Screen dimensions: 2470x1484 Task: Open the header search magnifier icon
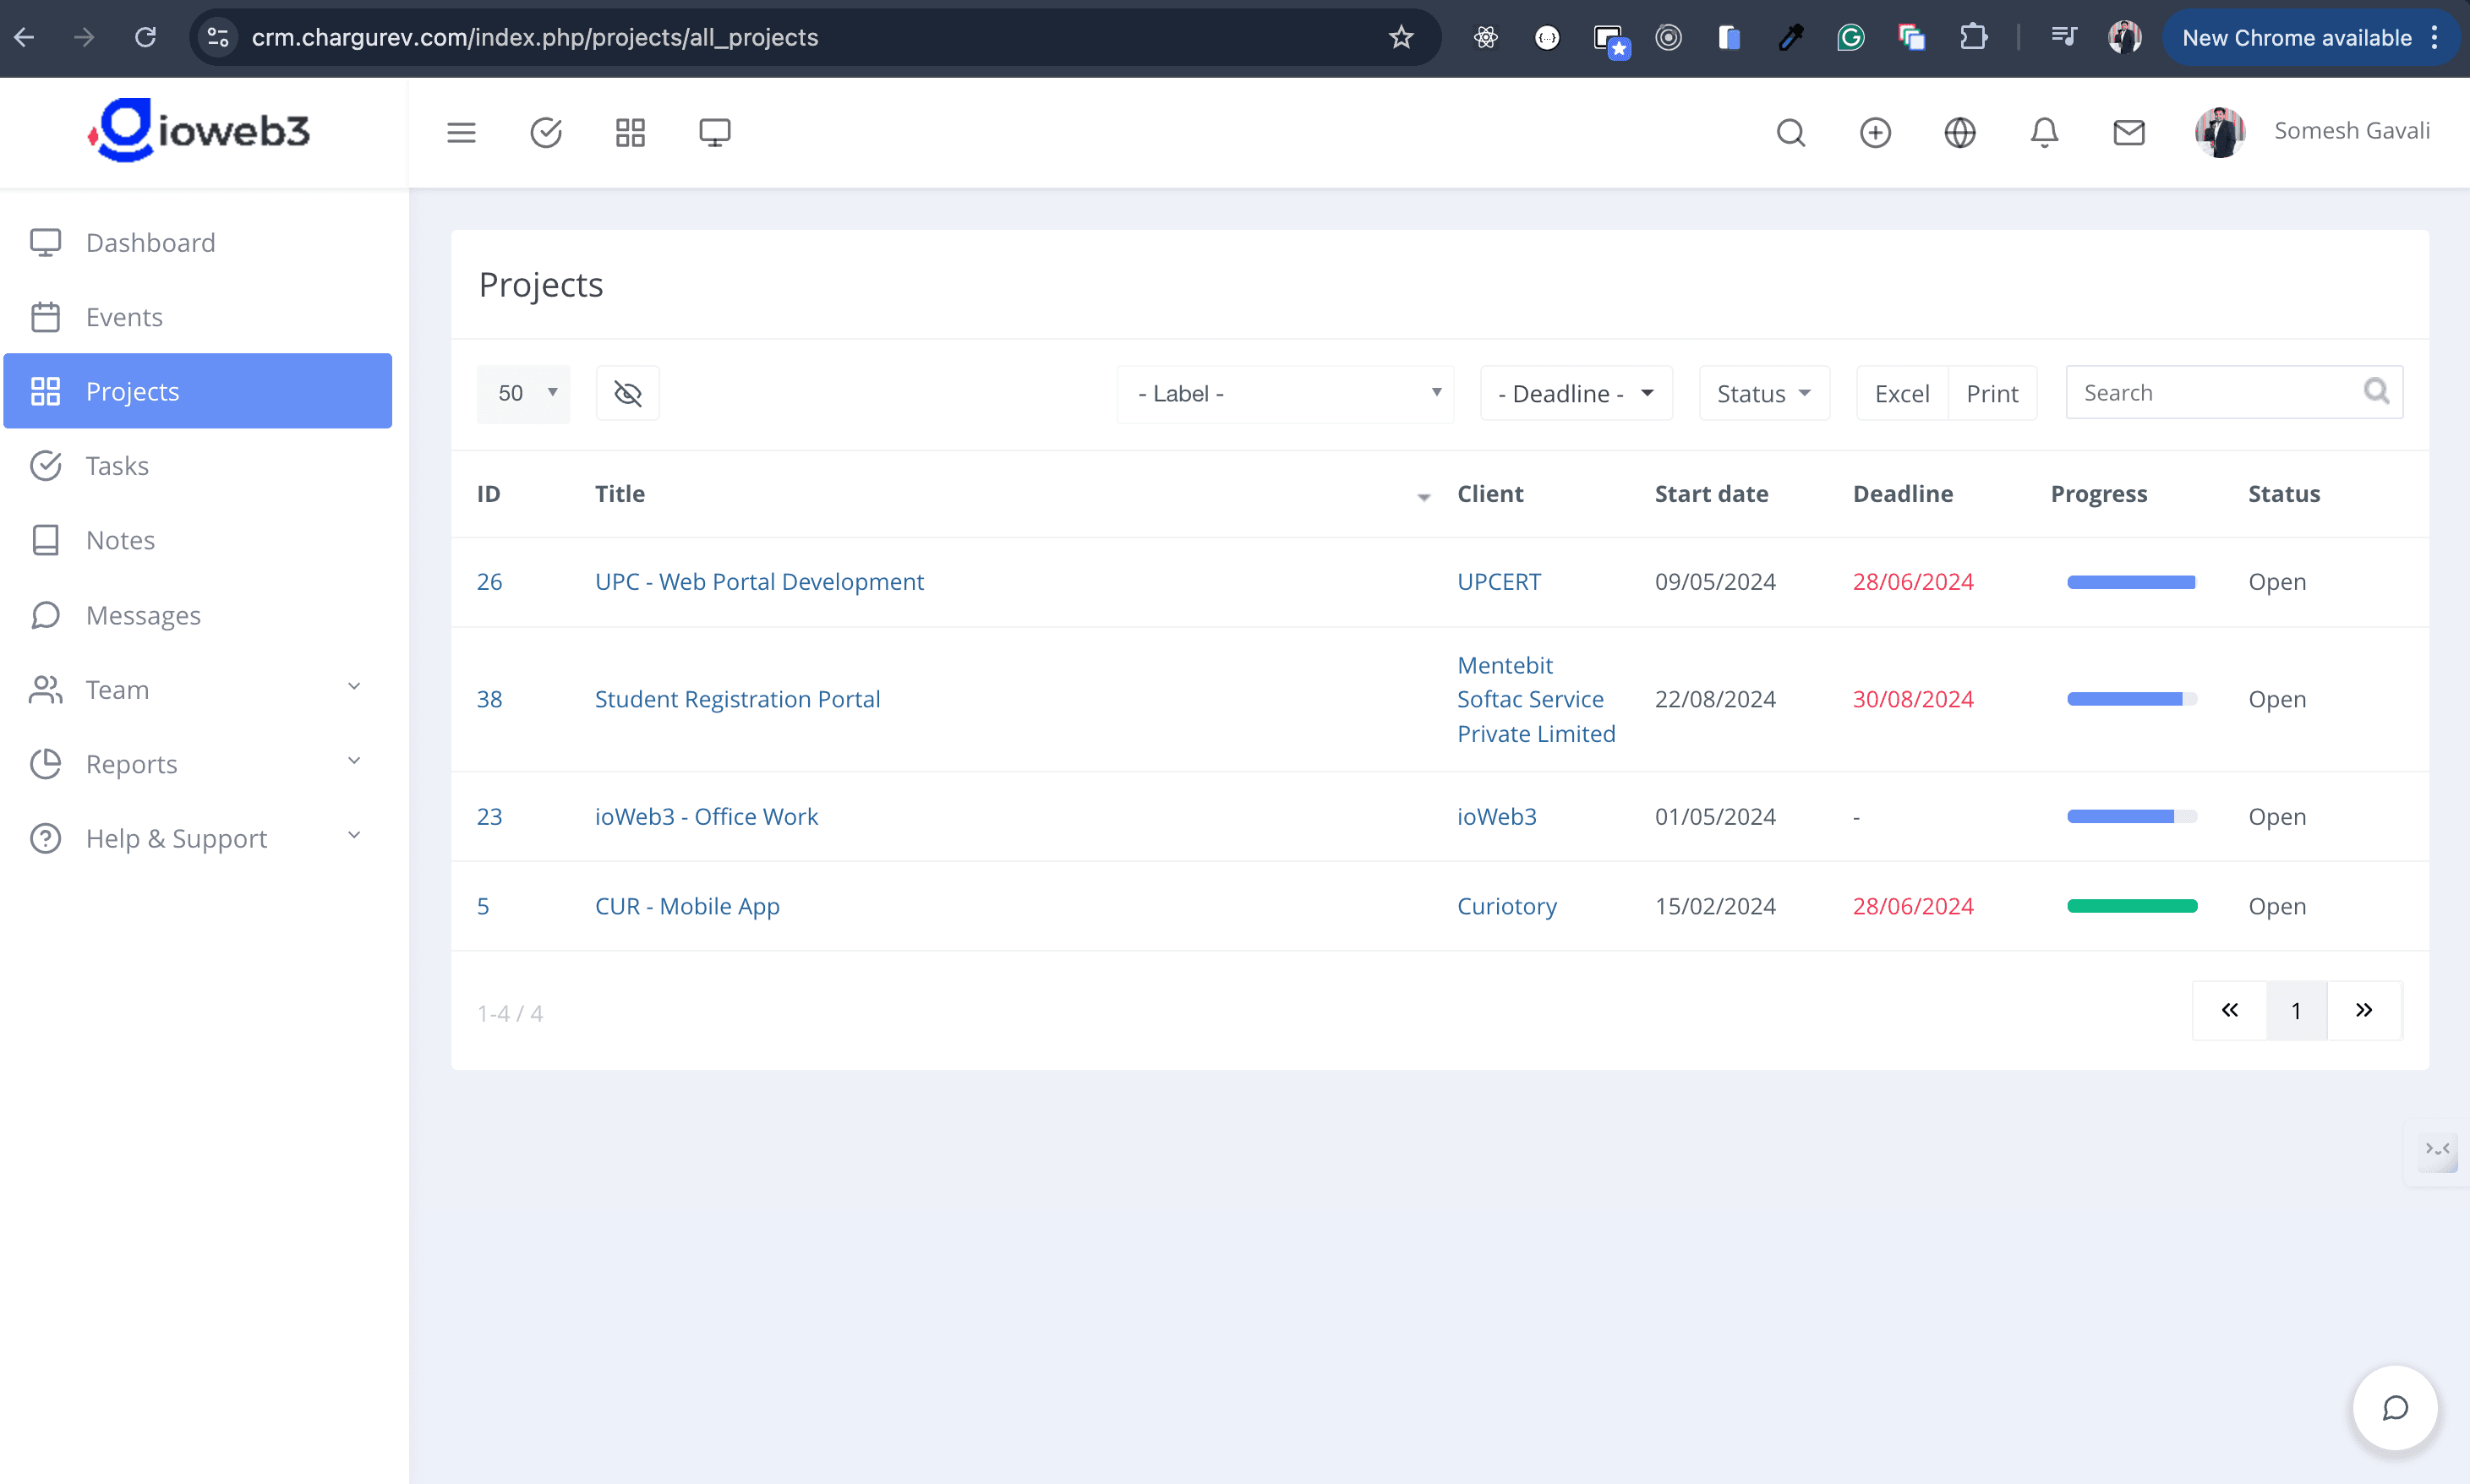[1790, 132]
